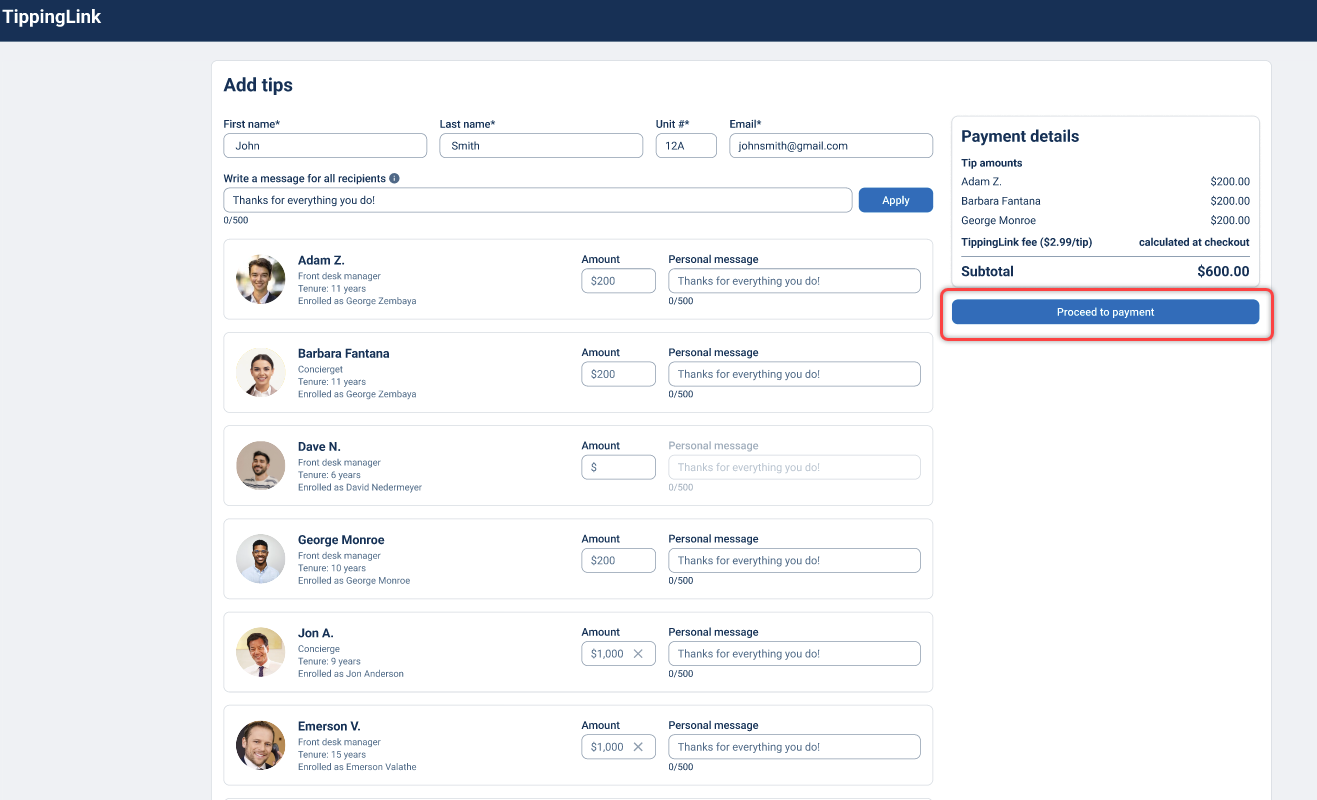Viewport: 1317px width, 800px height.
Task: Click the $600.00 subtotal value
Action: (1223, 271)
